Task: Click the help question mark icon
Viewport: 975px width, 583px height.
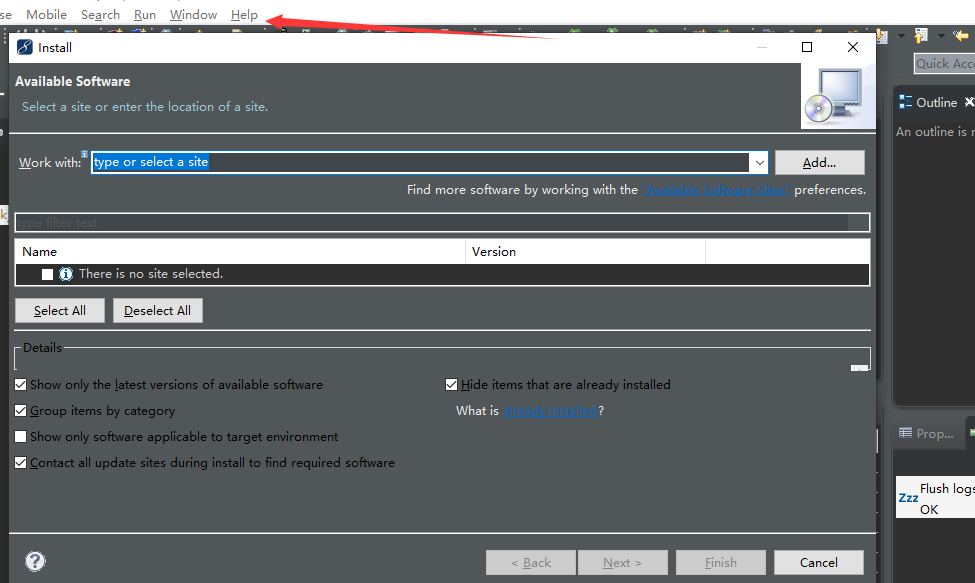Action: 35,561
